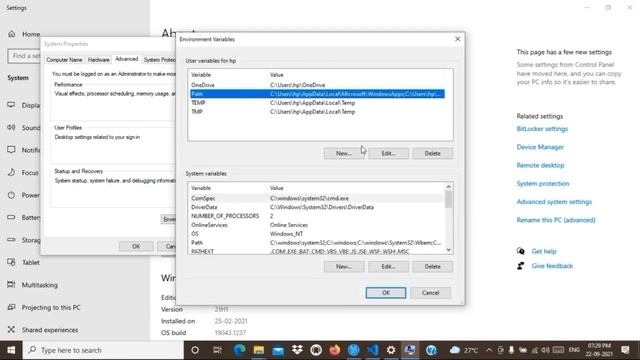Select the Path user variable row
The image size is (640, 360).
317,94
